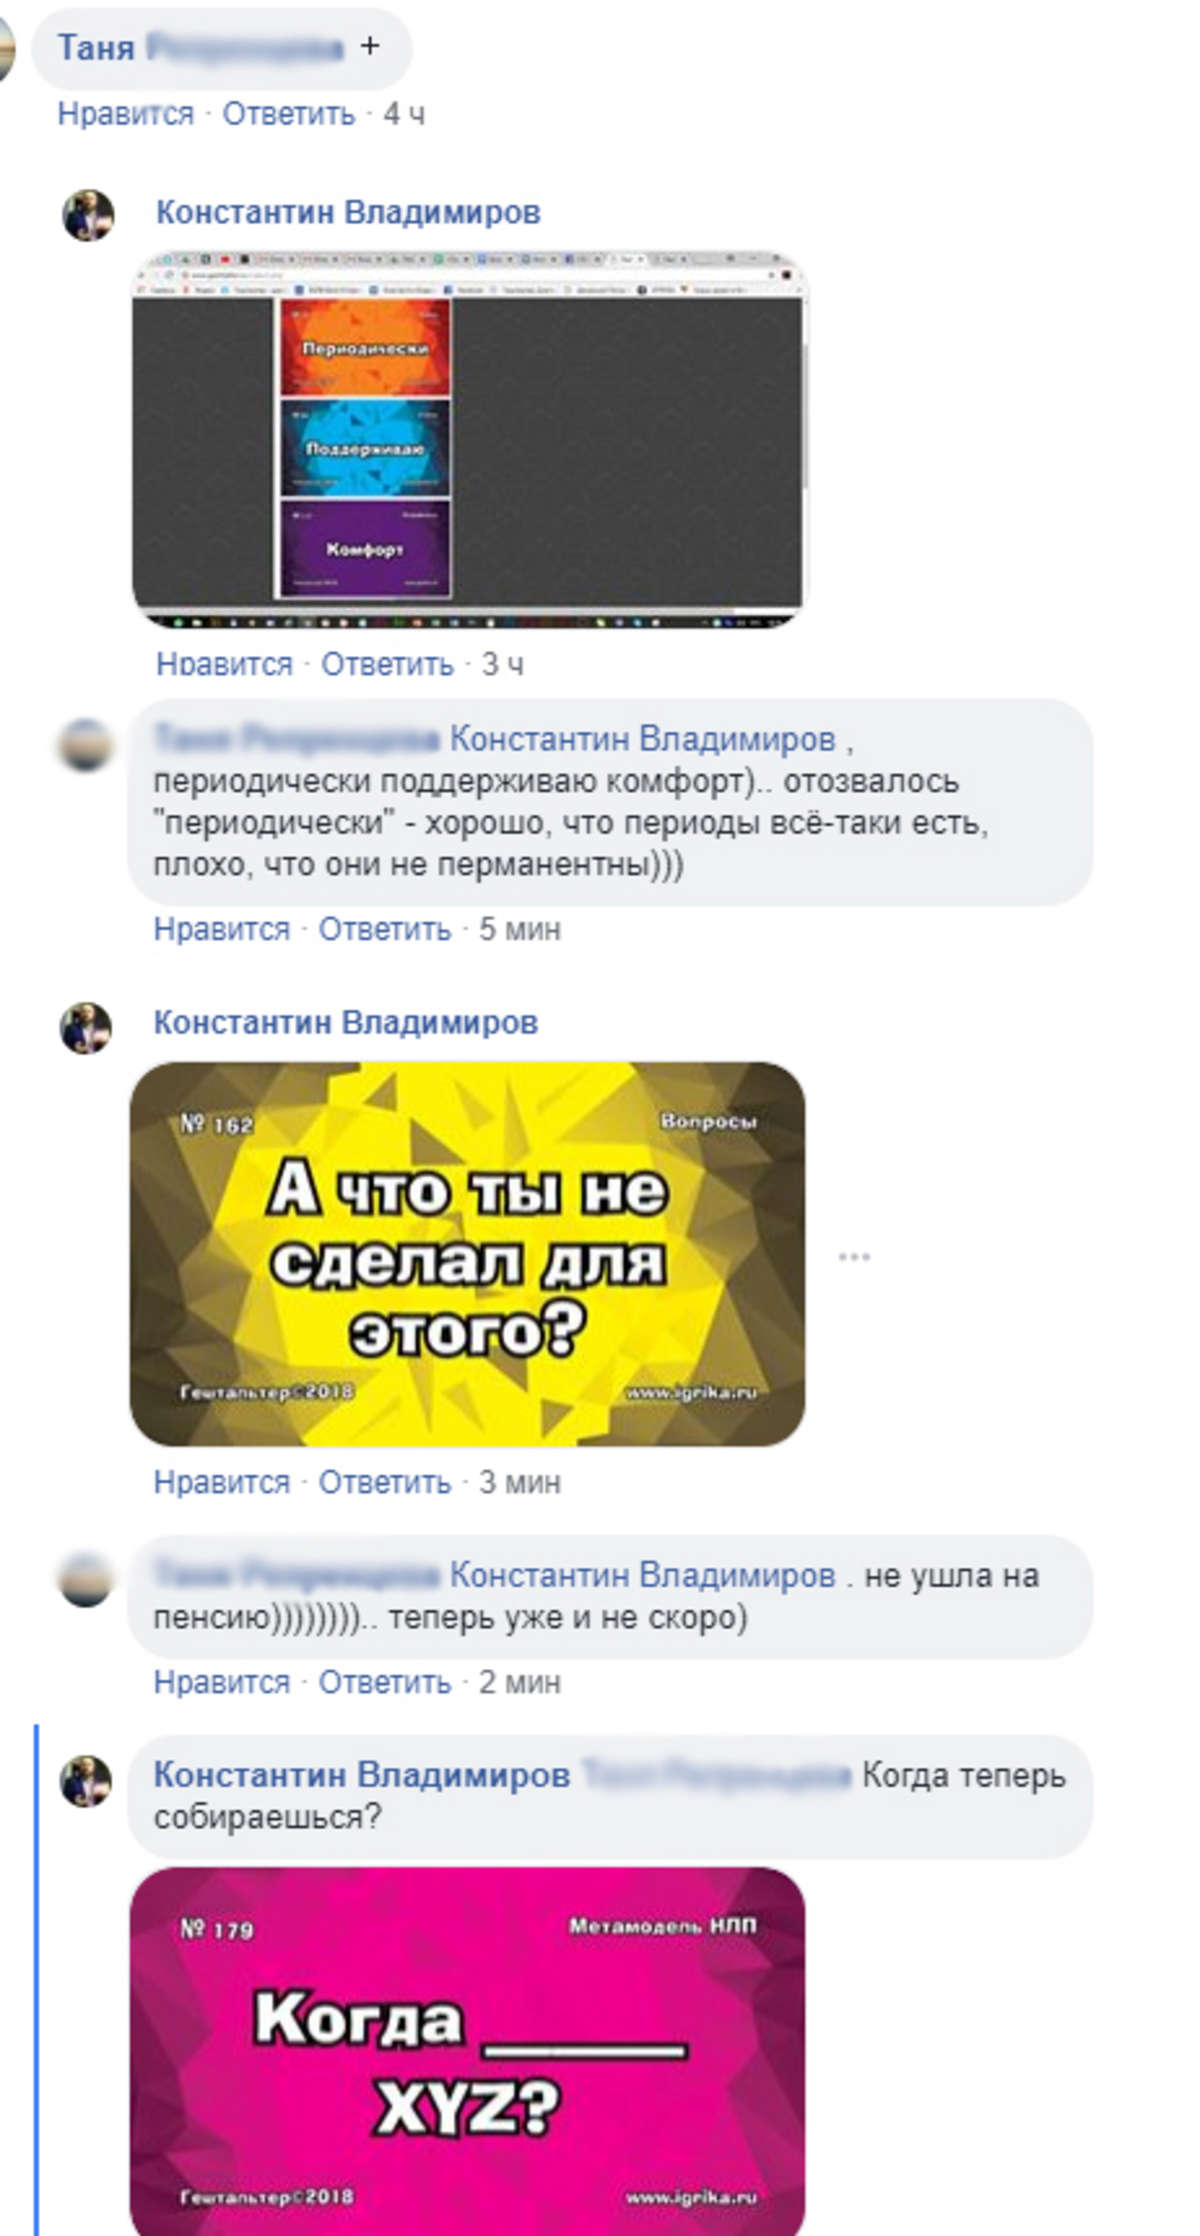Click Константин Владимиров avatar above yellow card
The width and height of the screenshot is (1200, 2236).
click(86, 1028)
